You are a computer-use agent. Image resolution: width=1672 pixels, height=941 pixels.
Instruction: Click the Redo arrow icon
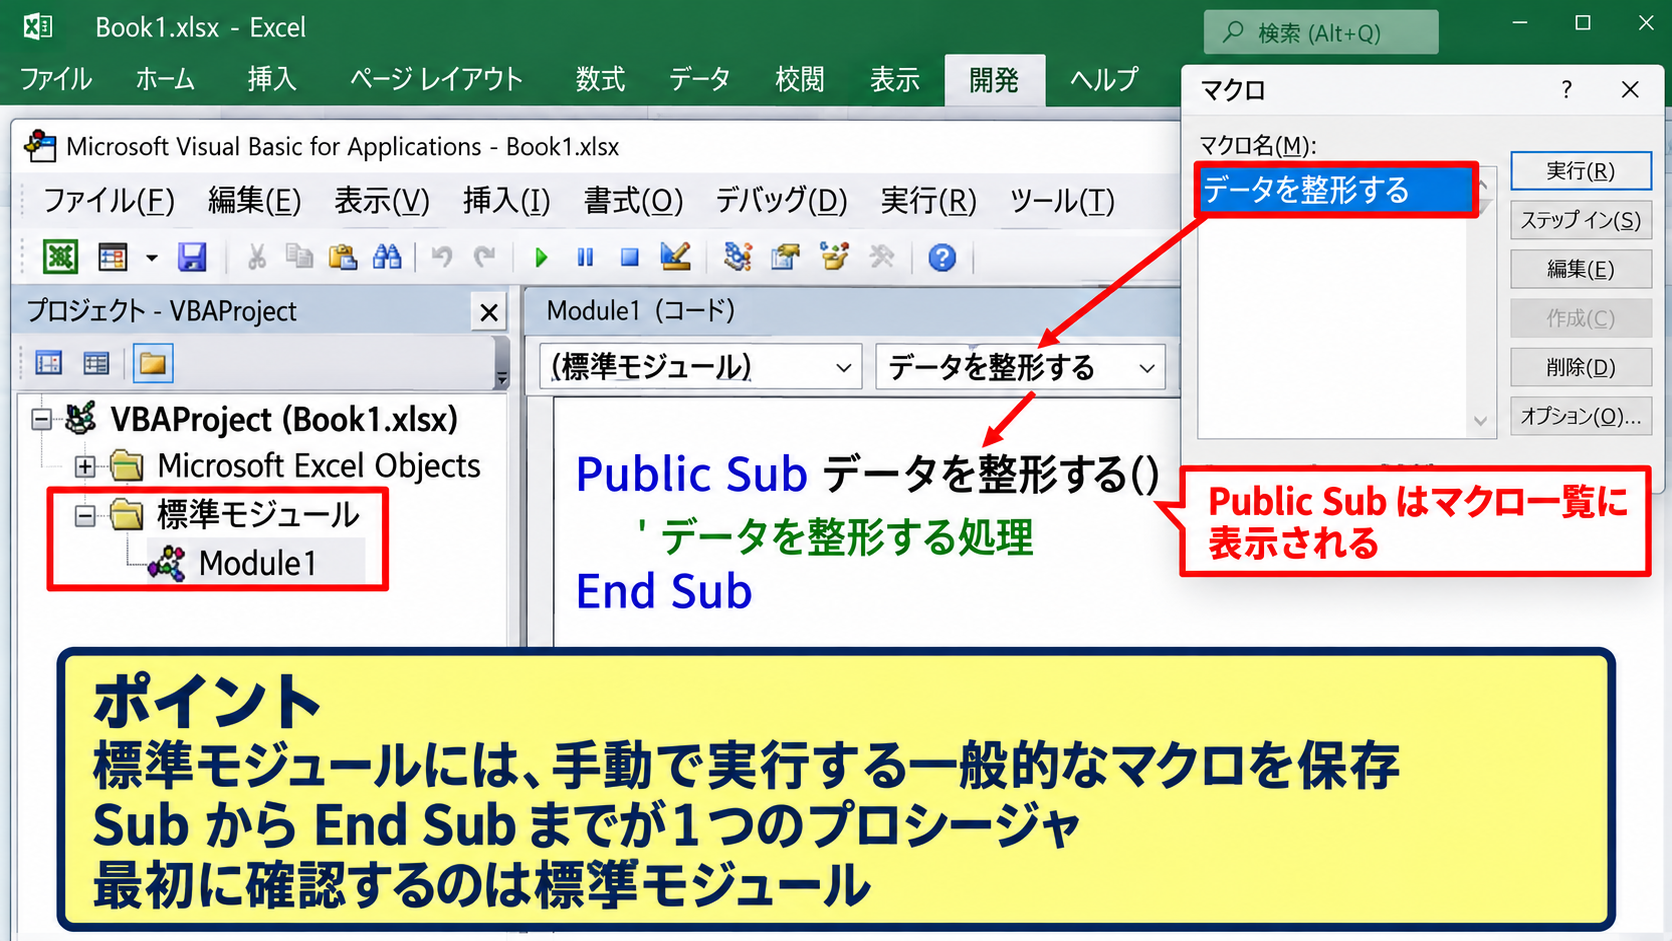(x=485, y=257)
